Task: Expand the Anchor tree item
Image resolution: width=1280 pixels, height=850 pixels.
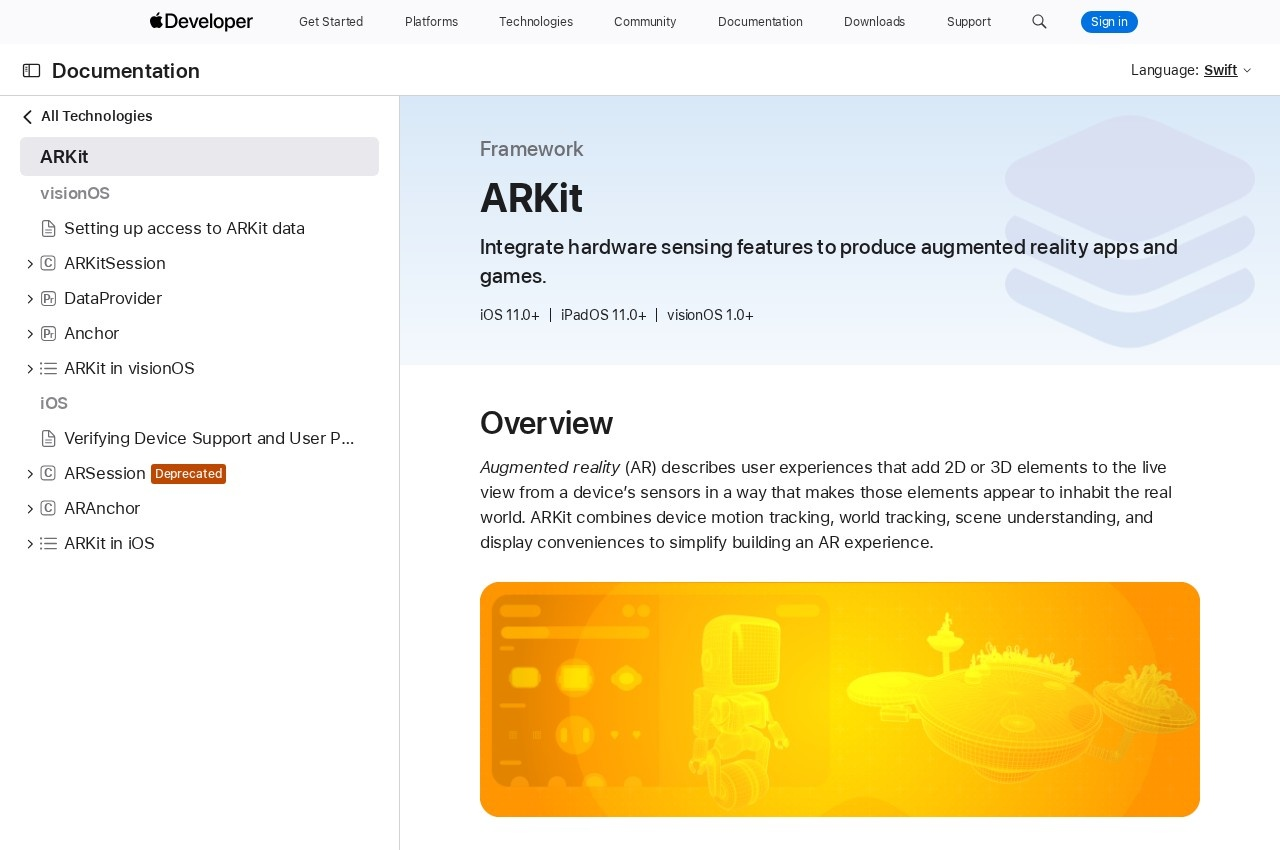Action: tap(29, 333)
